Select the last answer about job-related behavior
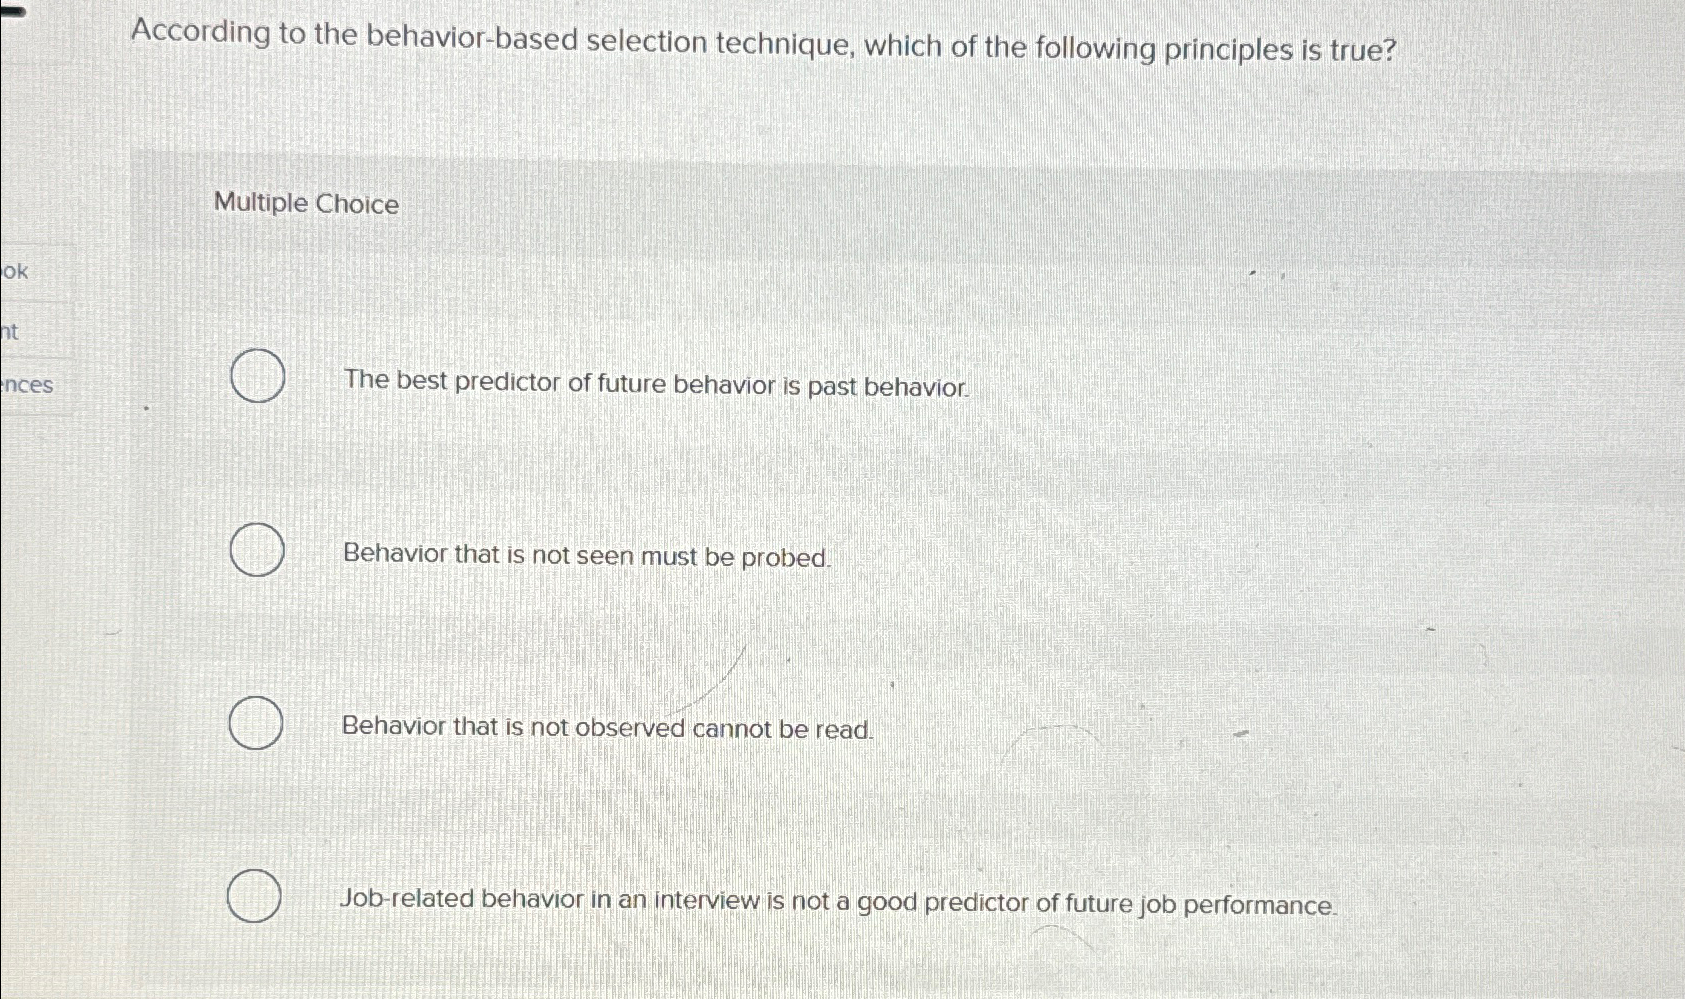The height and width of the screenshot is (999, 1685). 255,895
